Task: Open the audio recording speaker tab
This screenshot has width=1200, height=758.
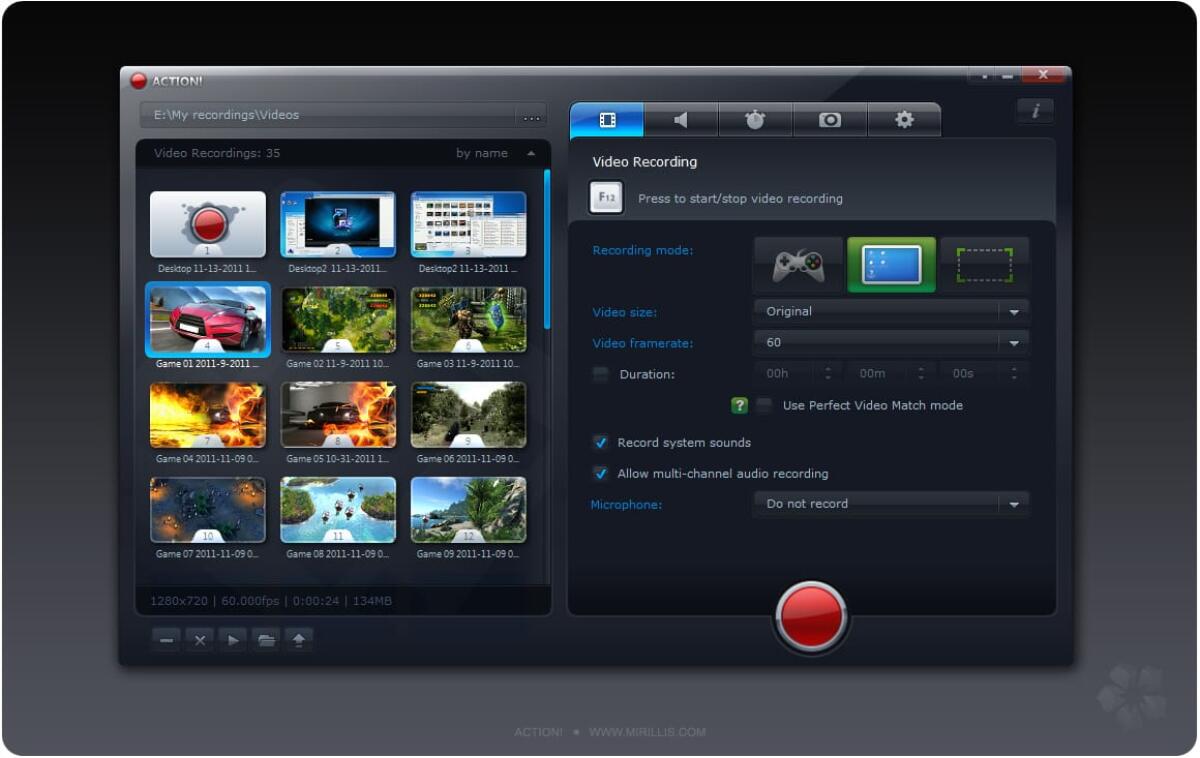Action: 681,119
